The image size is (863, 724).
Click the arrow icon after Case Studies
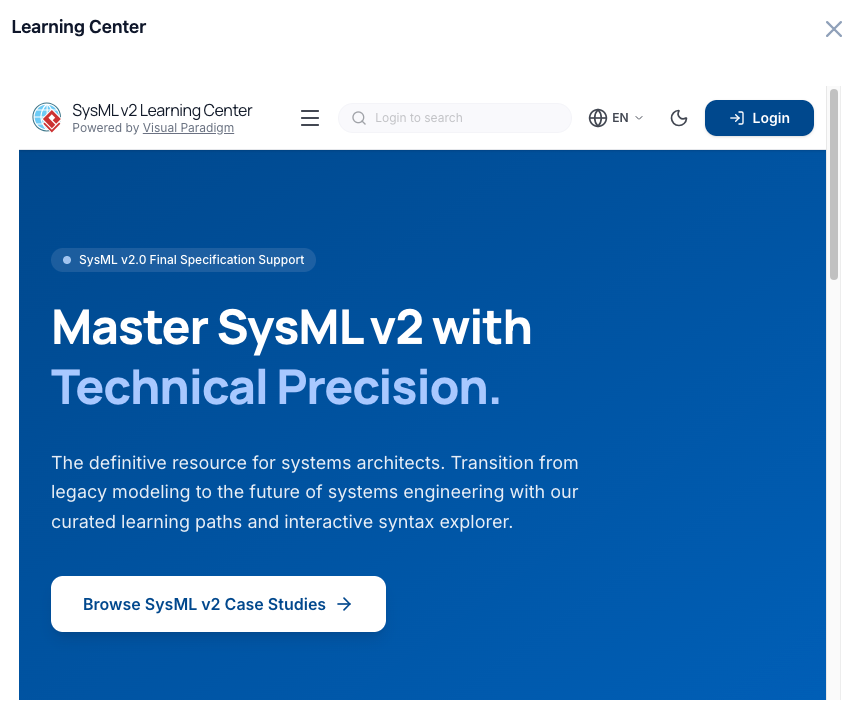point(344,604)
